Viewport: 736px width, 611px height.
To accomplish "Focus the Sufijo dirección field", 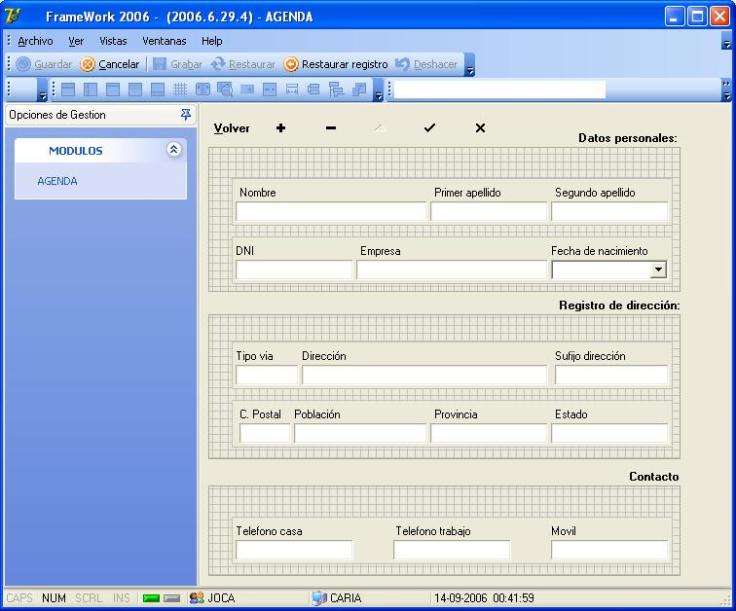I will [x=612, y=375].
